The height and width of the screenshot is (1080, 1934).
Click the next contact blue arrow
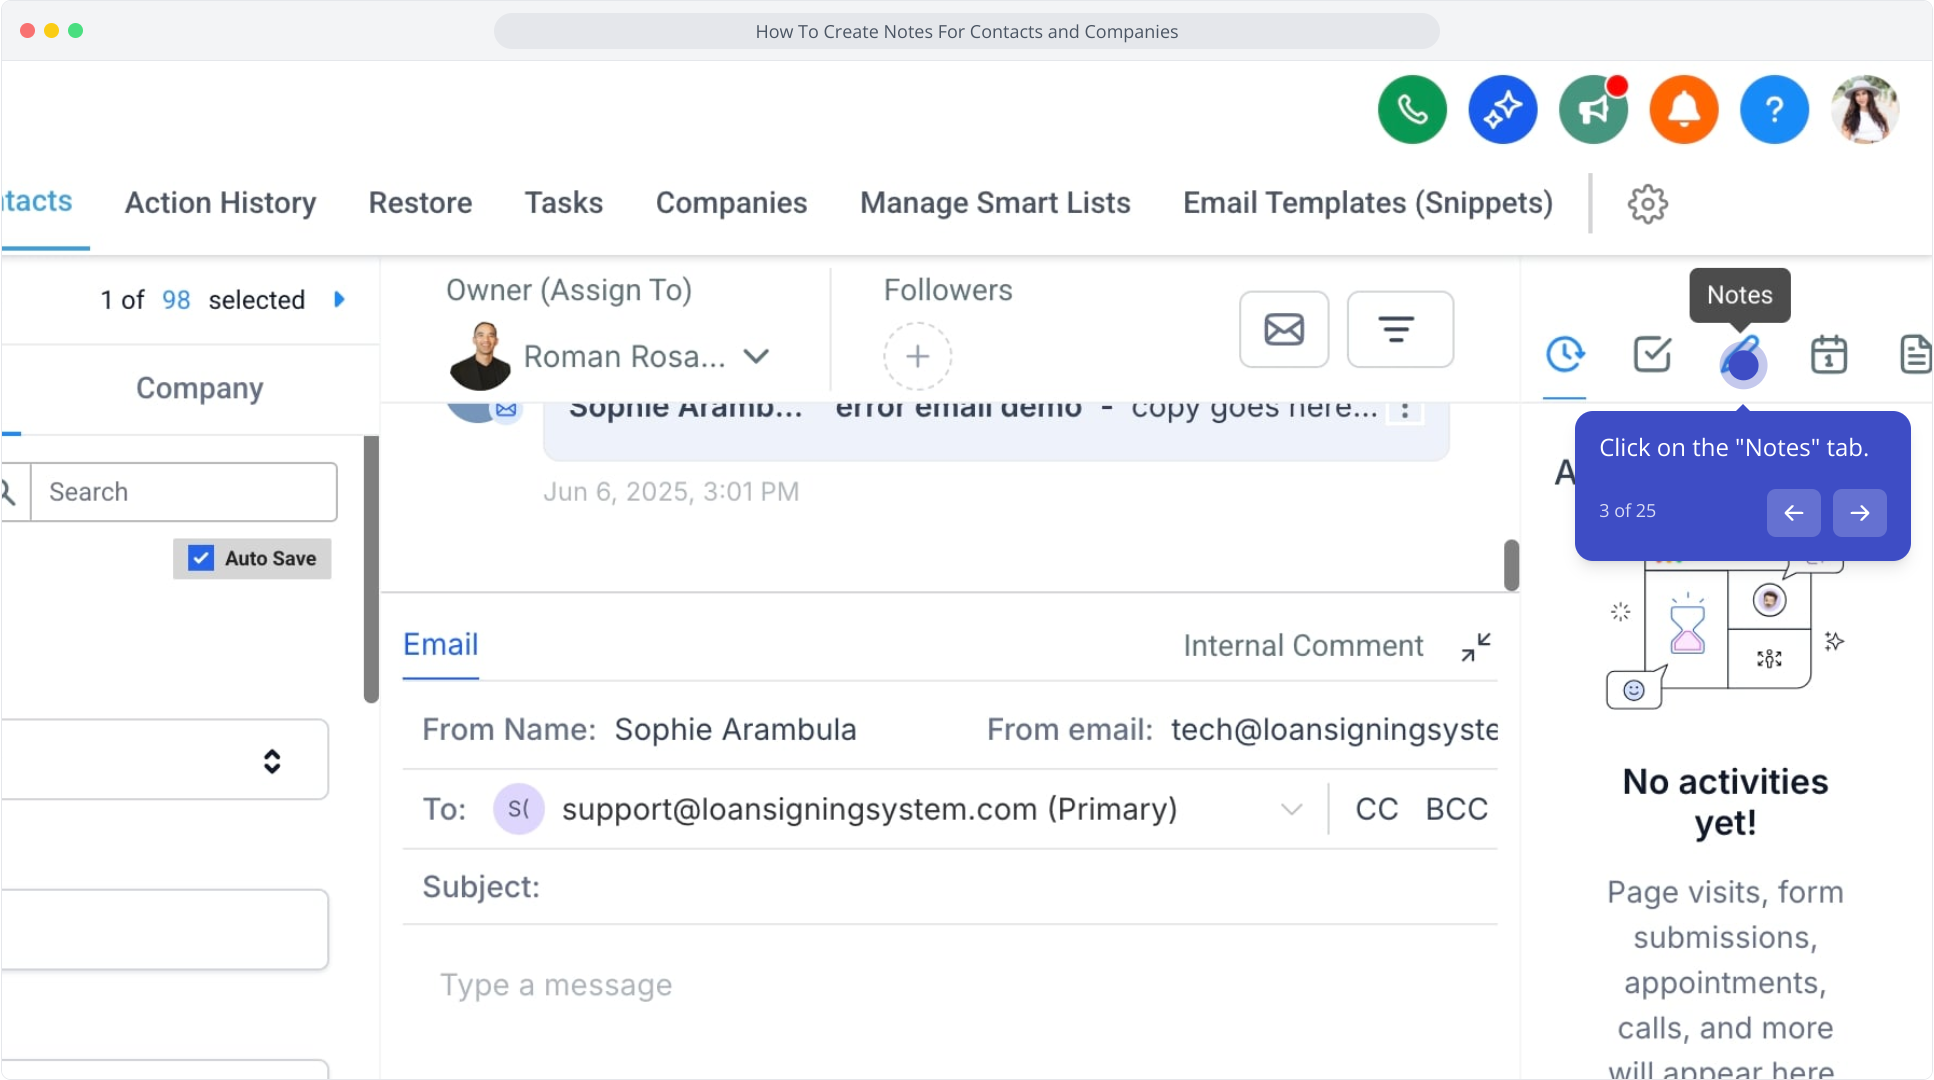point(339,299)
